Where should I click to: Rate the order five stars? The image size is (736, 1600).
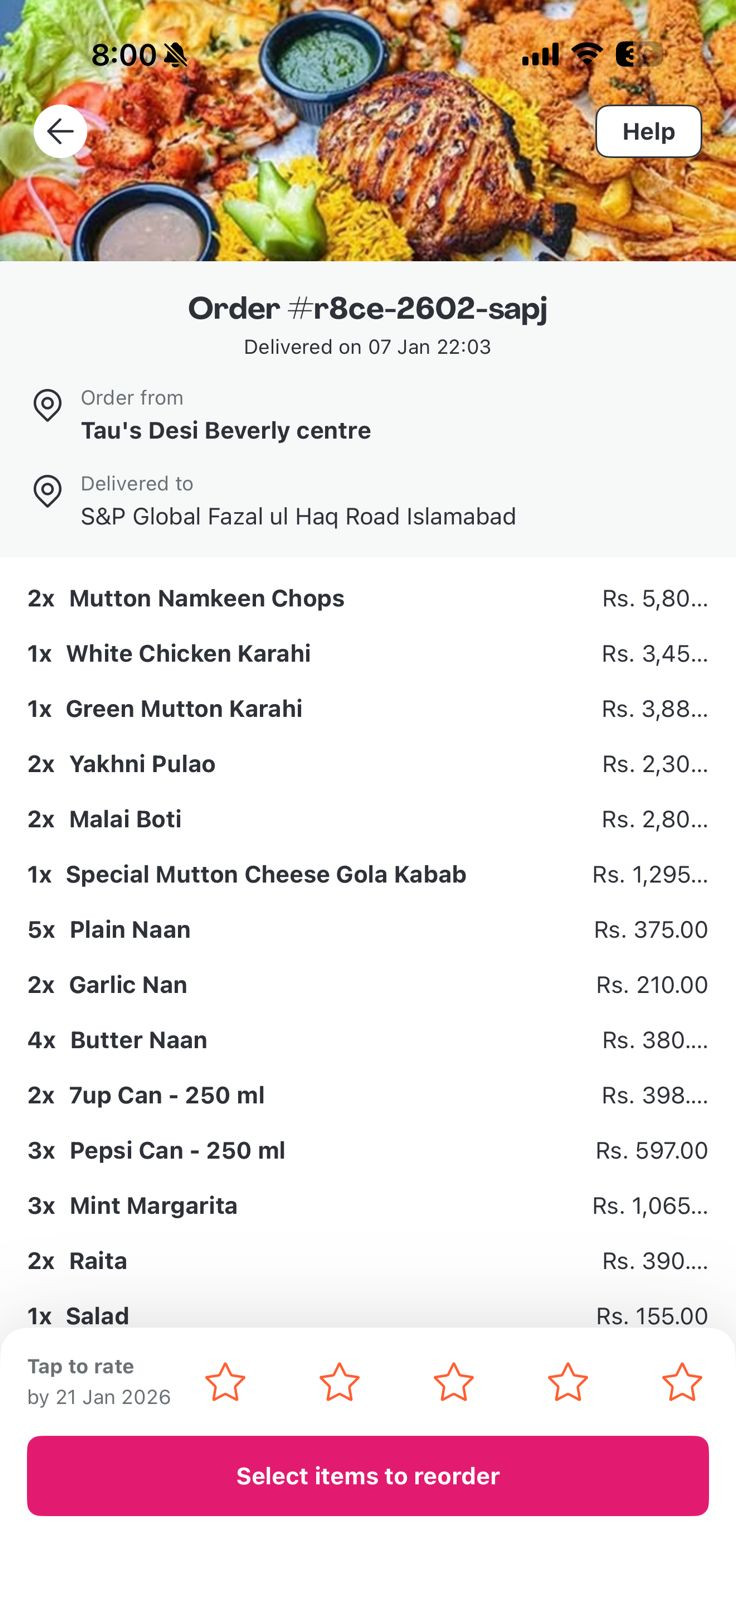coord(681,1382)
